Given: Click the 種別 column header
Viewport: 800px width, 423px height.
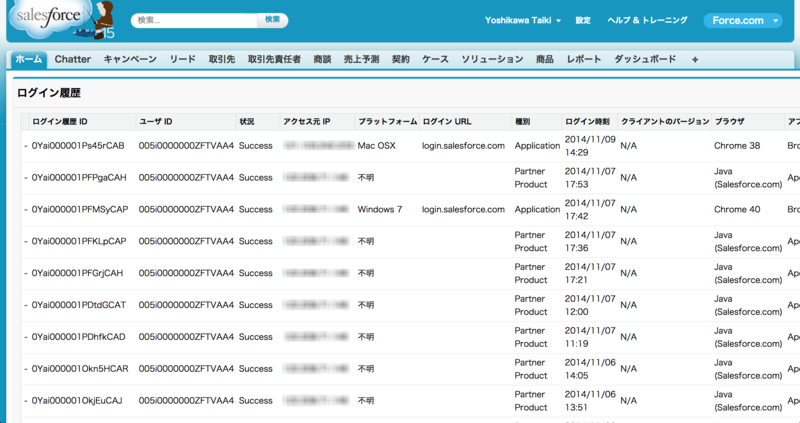Looking at the screenshot, I should (x=522, y=121).
